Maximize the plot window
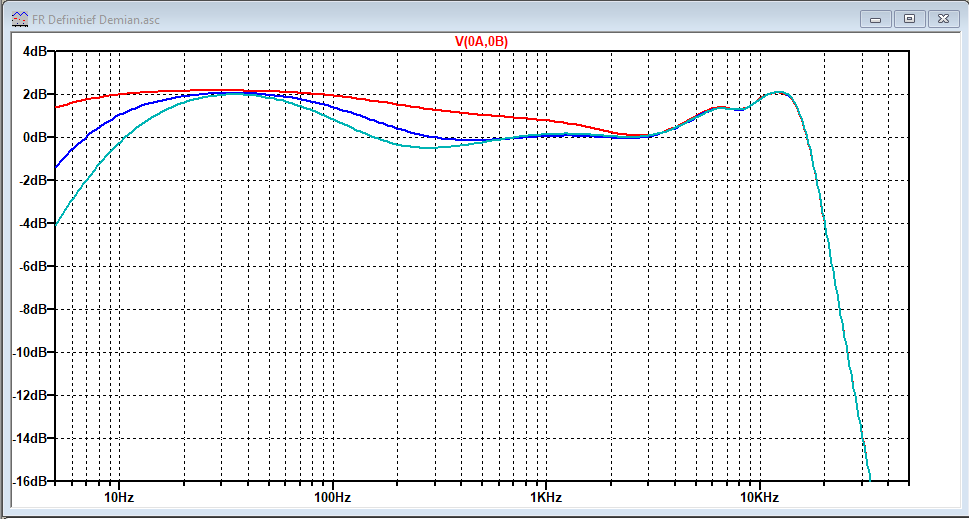Viewport: 969px width, 519px height. (x=909, y=19)
